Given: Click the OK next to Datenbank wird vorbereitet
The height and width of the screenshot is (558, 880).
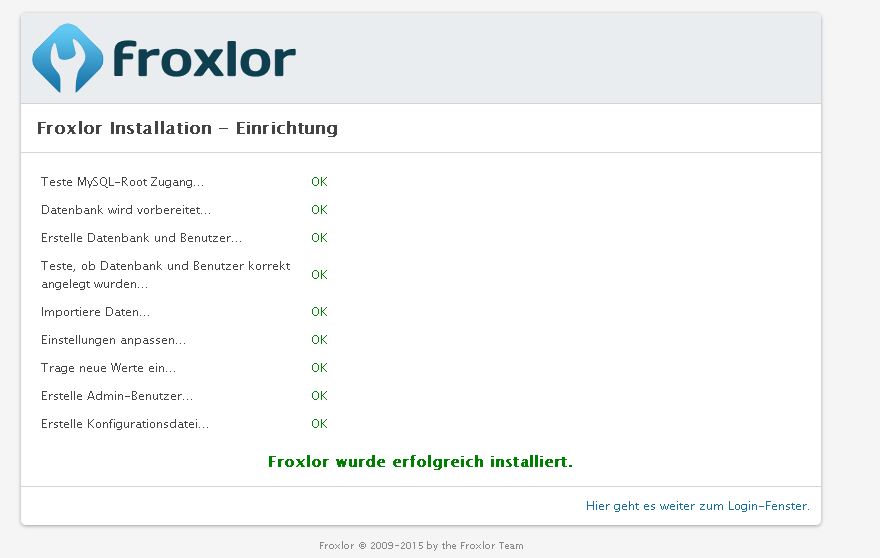Looking at the screenshot, I should click(x=319, y=210).
